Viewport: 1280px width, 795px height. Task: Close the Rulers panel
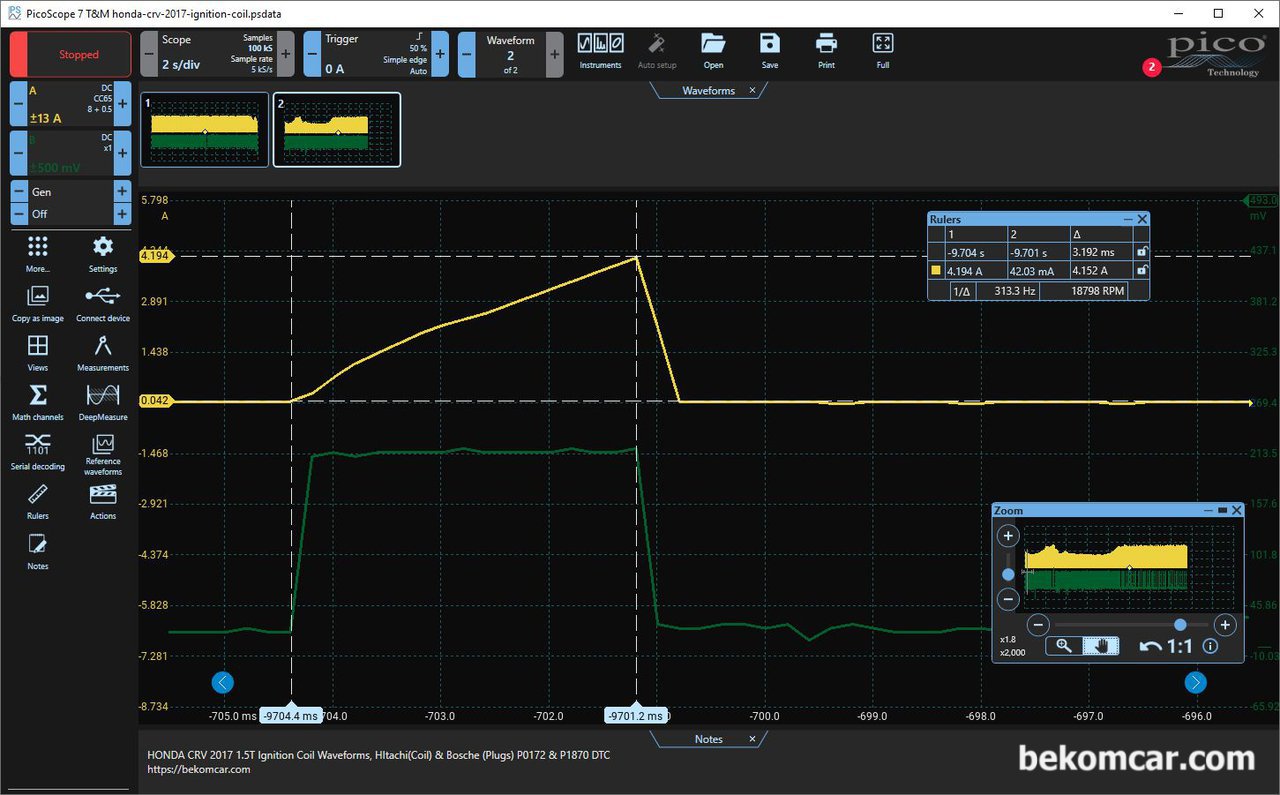(1143, 219)
